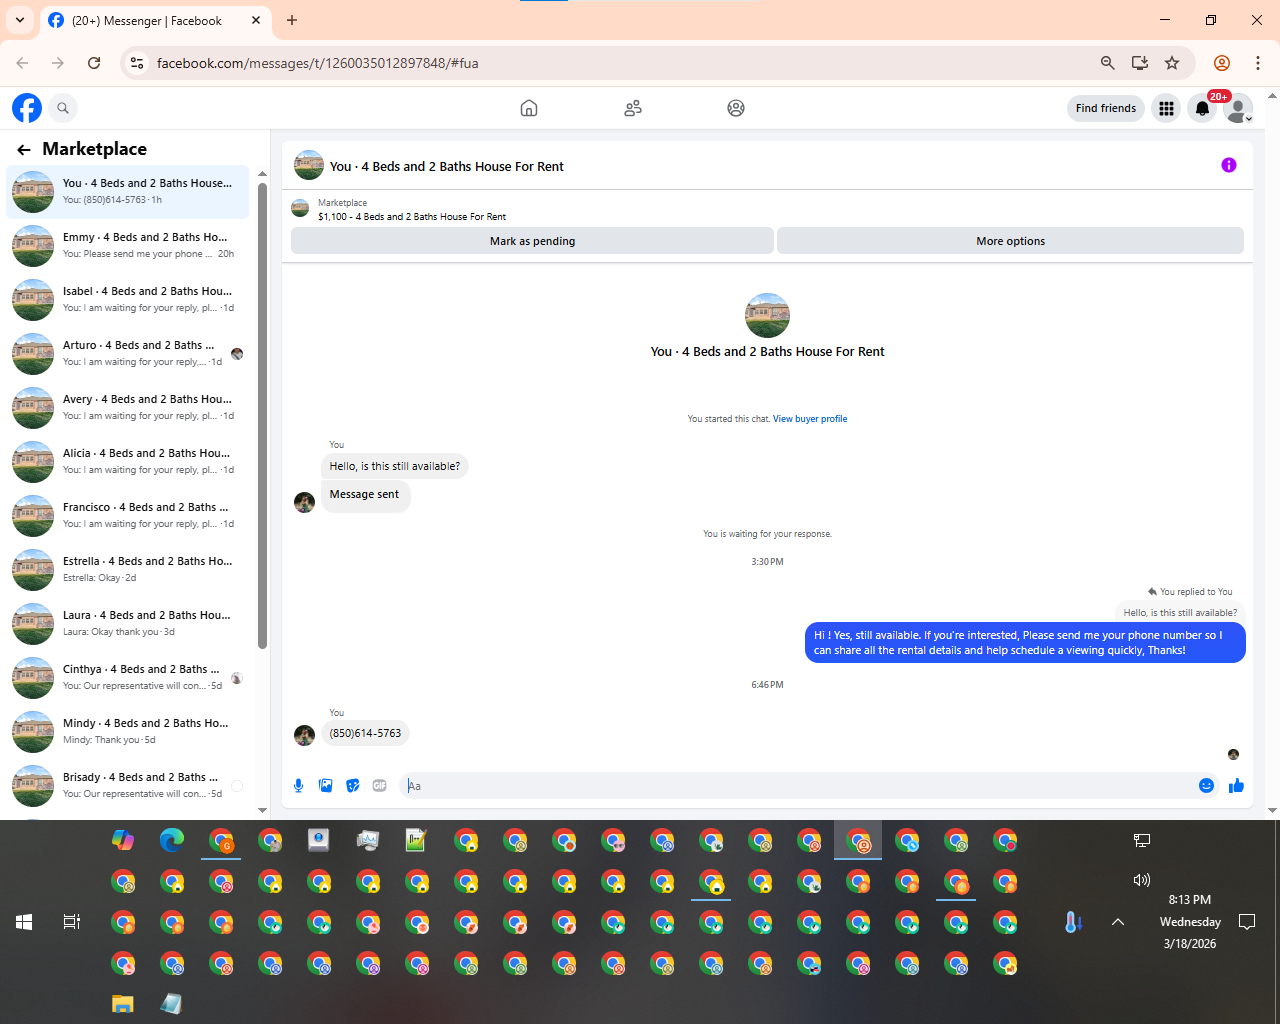Viewport: 1280px width, 1024px height.
Task: Open Brisady's conversation
Action: 128,785
